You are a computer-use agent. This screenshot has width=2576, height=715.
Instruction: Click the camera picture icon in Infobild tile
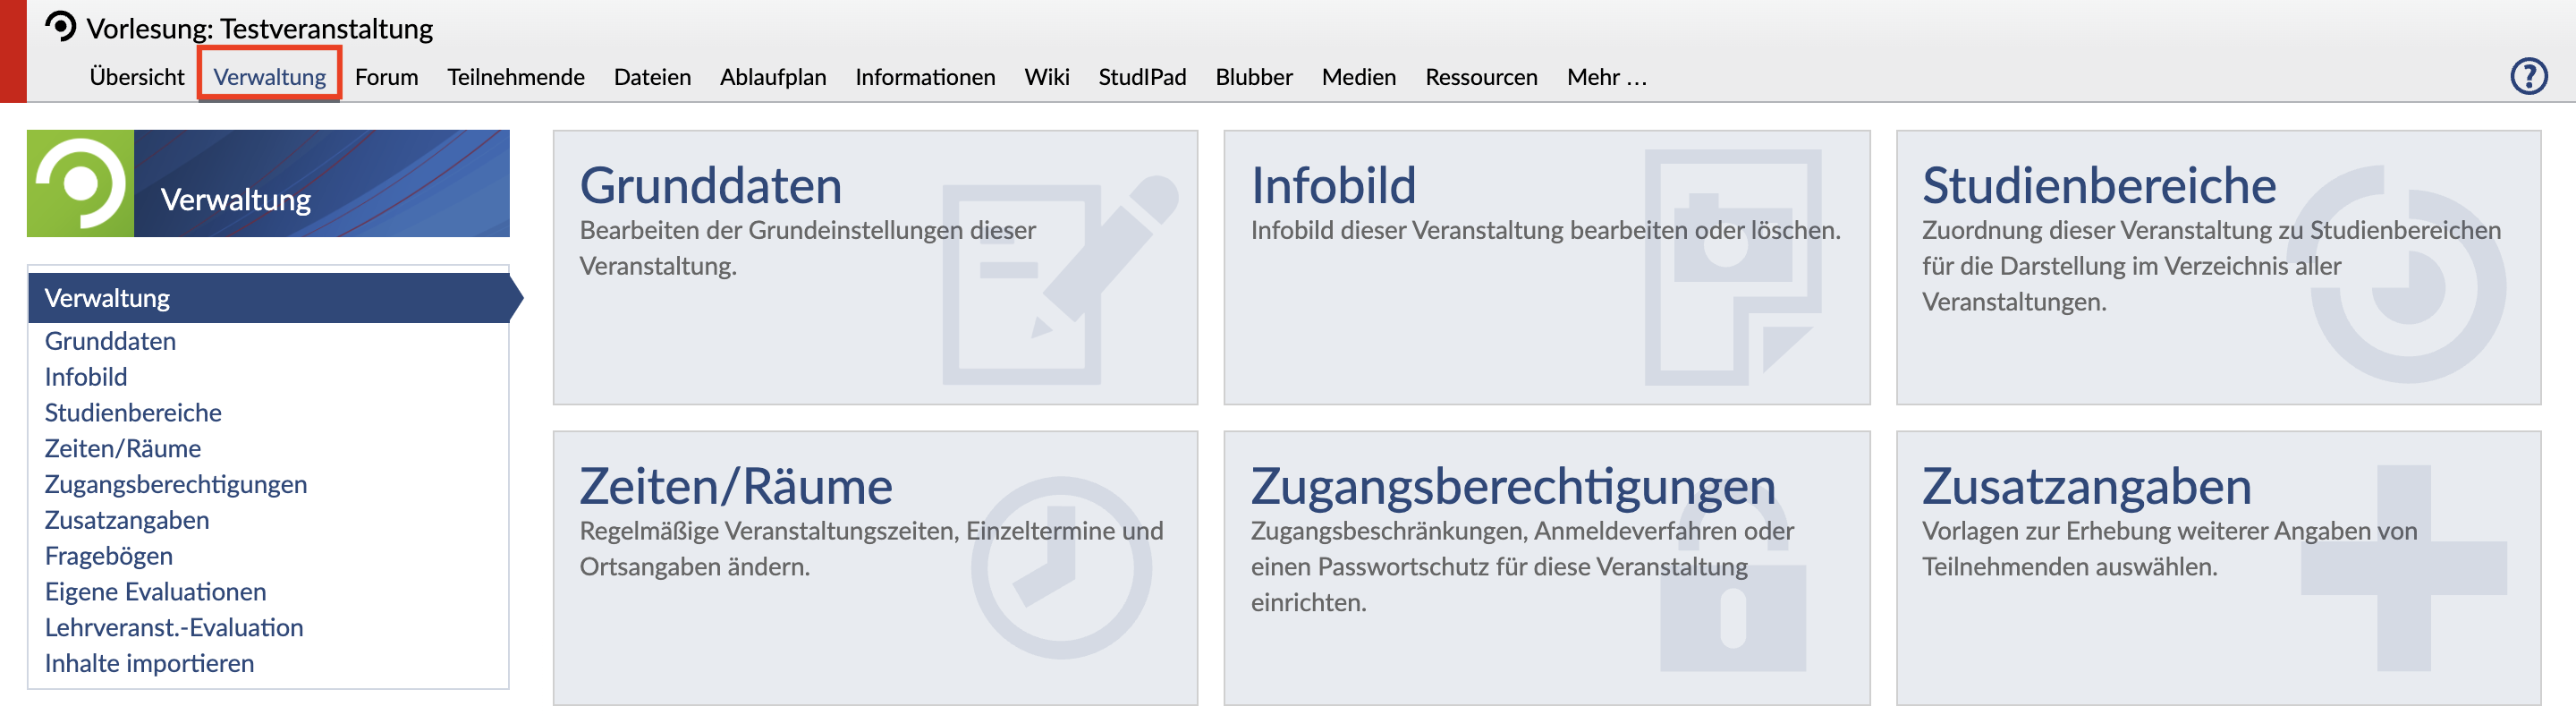(1732, 266)
